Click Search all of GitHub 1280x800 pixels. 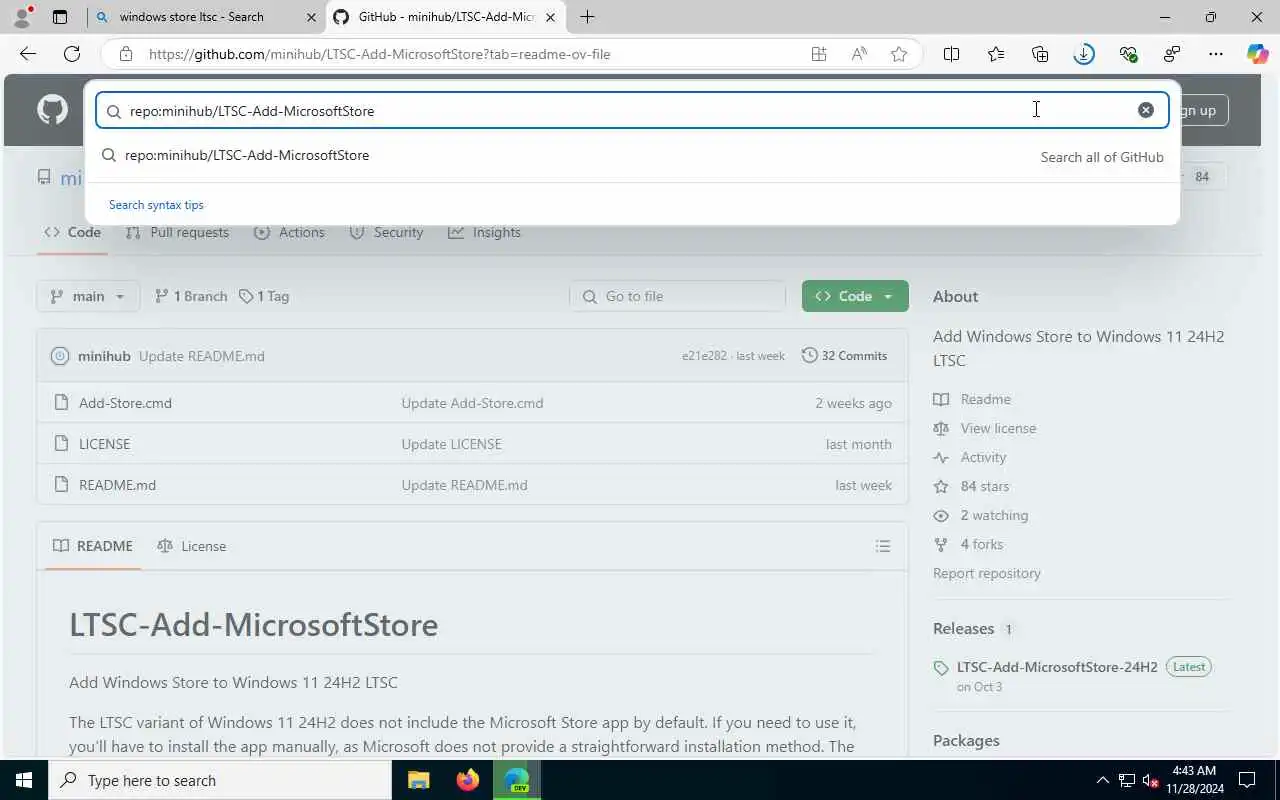[x=1102, y=157]
